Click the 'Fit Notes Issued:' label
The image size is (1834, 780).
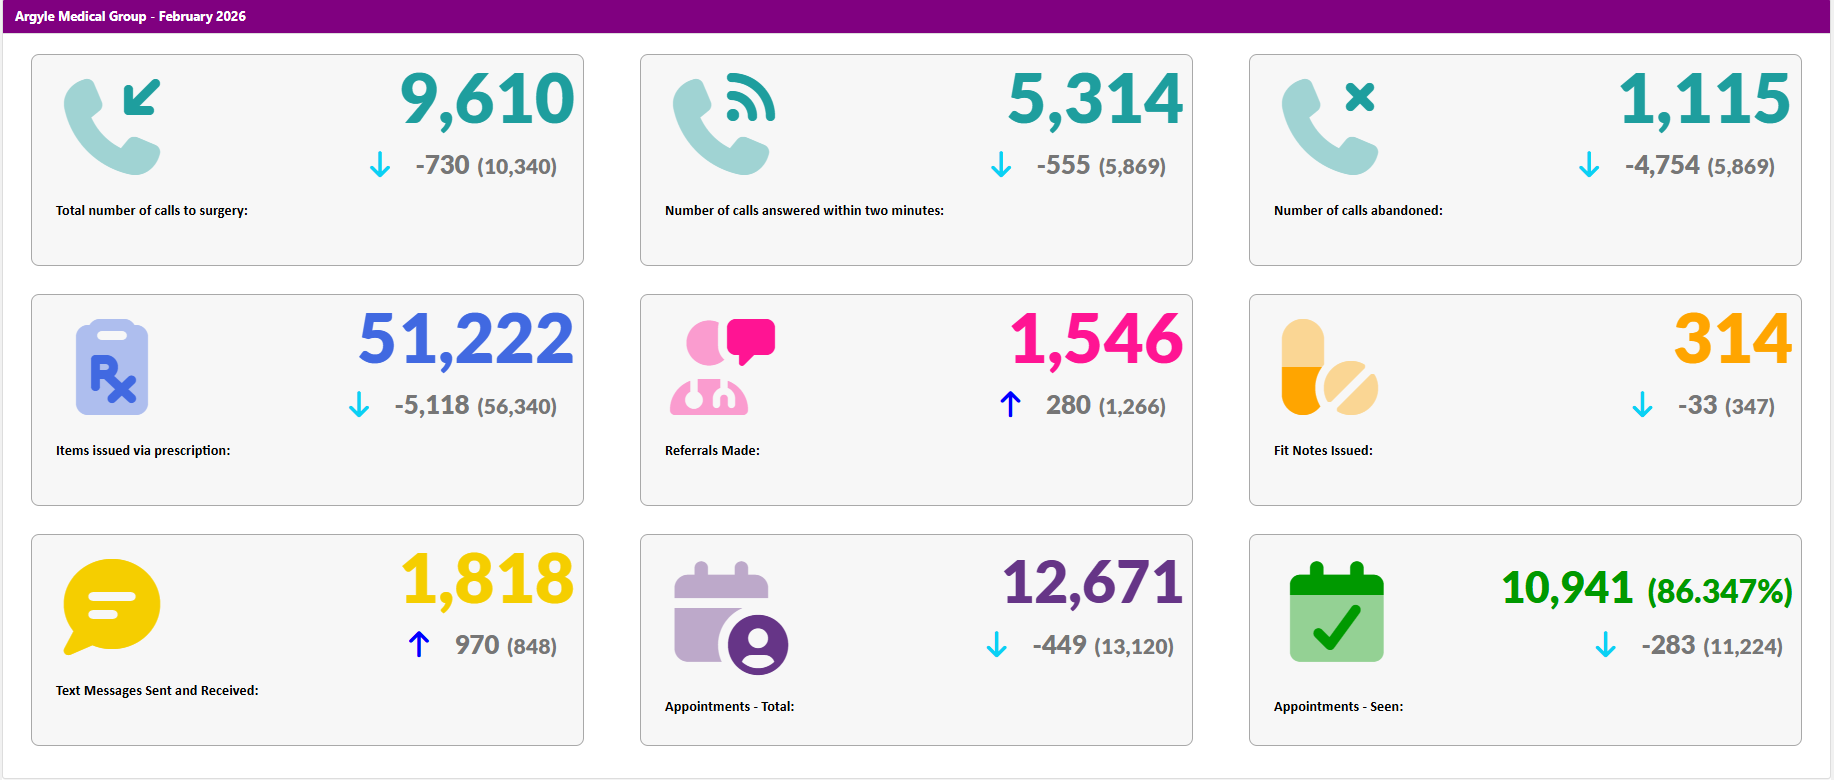click(1322, 451)
